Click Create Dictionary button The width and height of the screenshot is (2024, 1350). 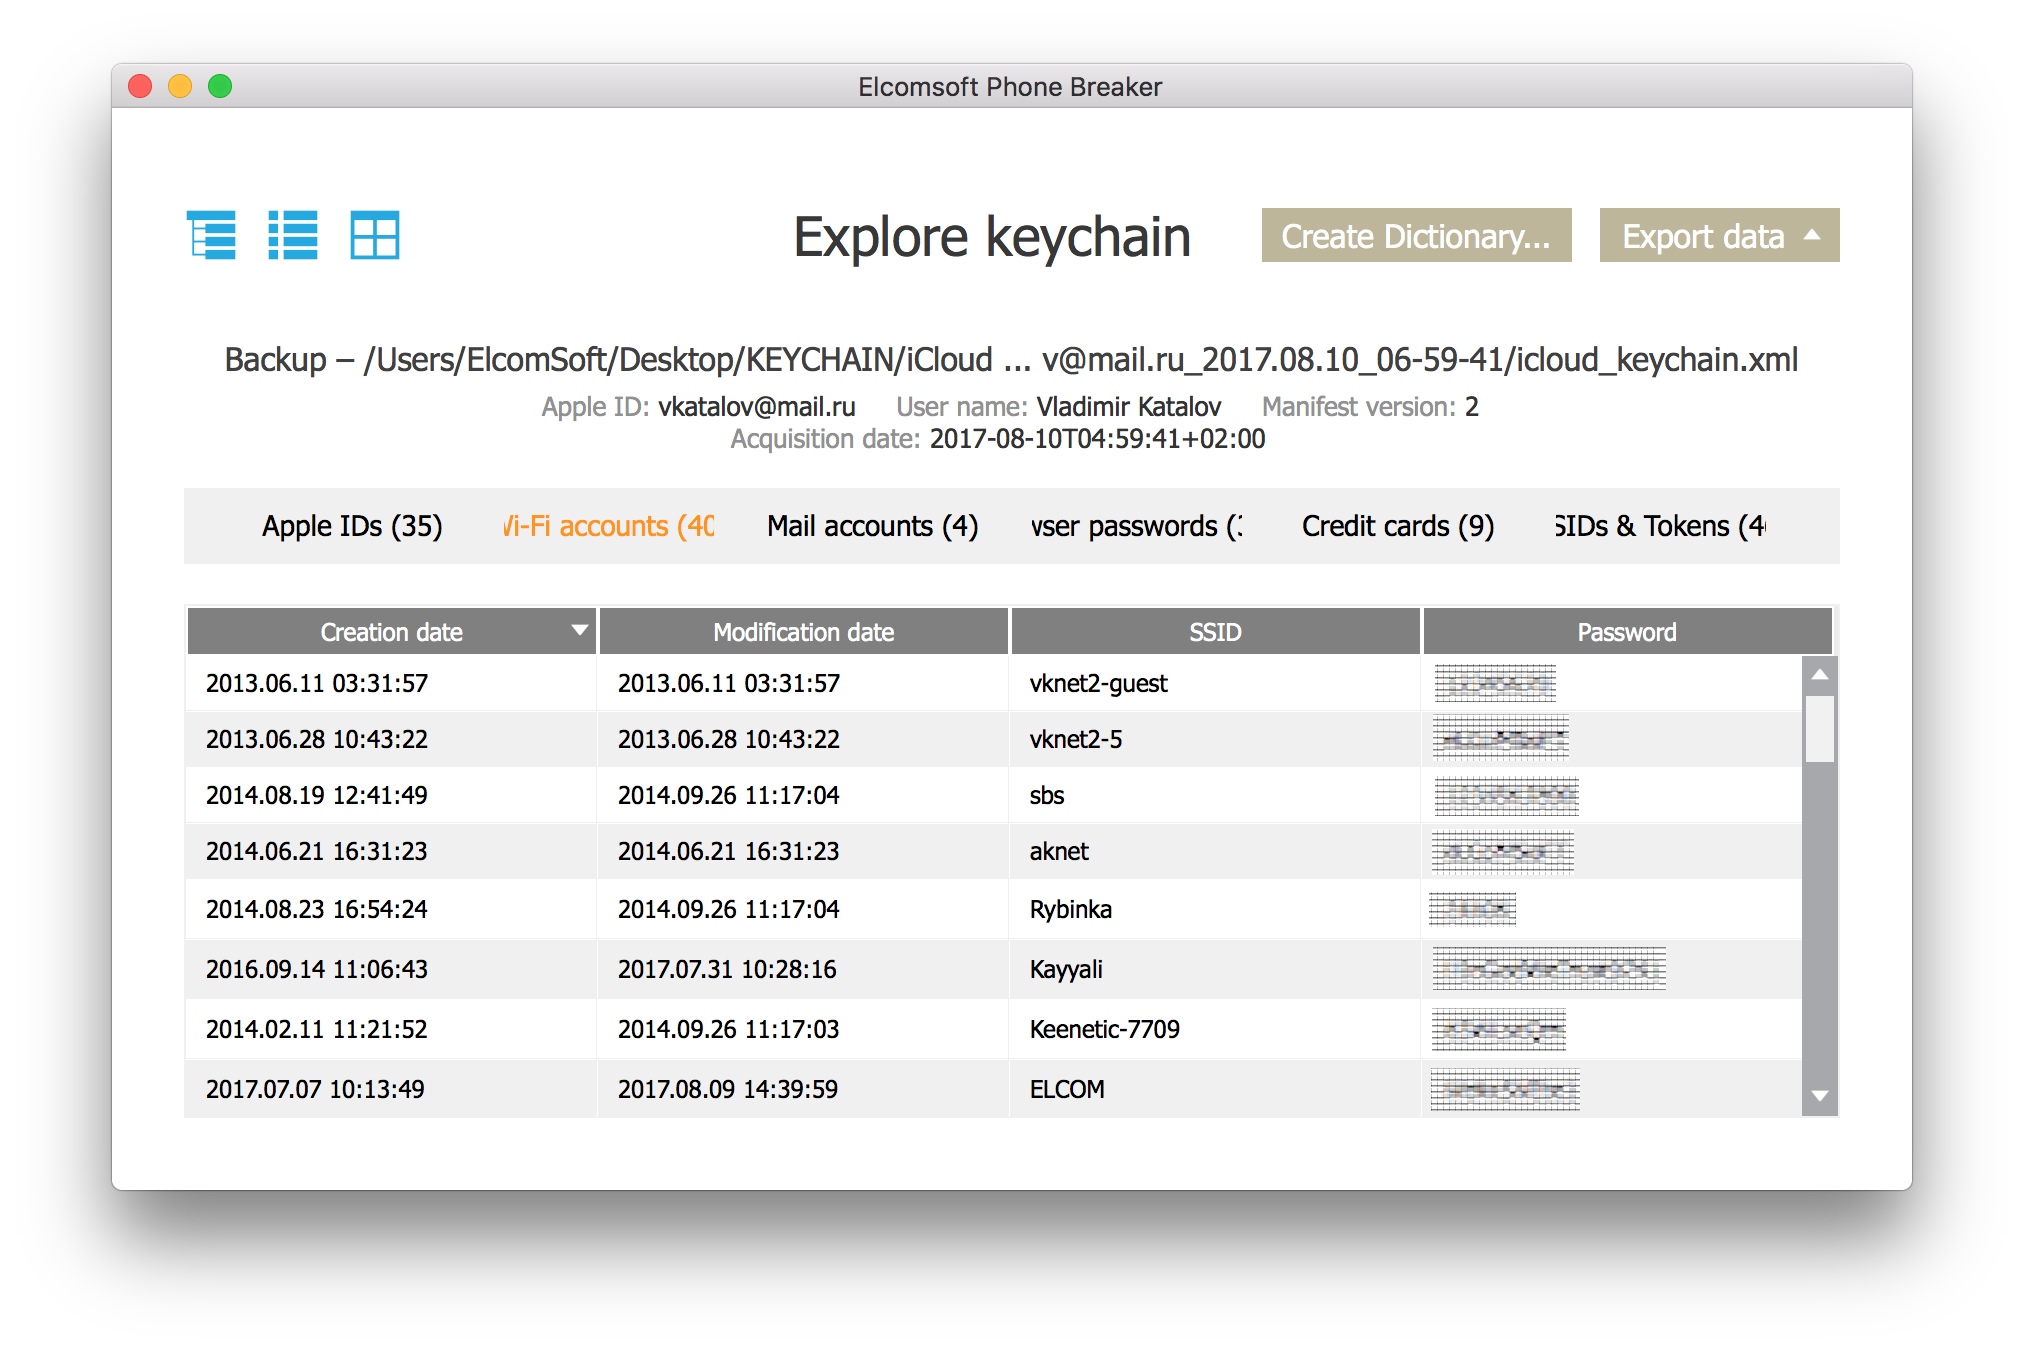(1415, 236)
